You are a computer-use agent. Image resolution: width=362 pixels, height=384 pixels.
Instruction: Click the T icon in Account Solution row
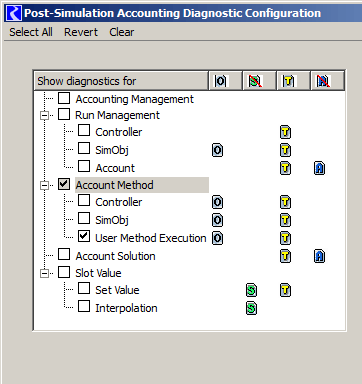[285, 256]
